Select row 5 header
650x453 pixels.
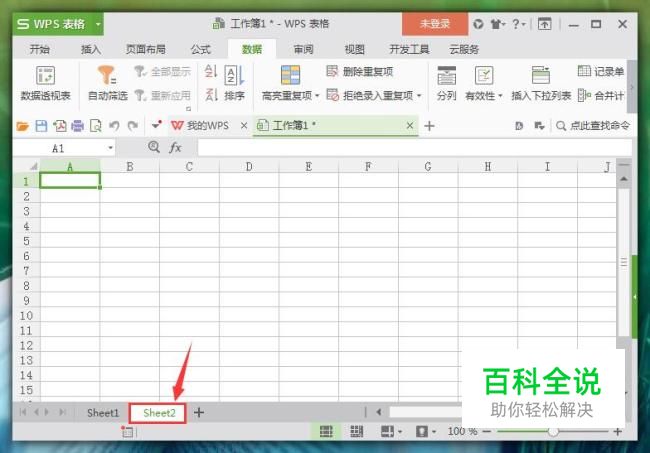click(26, 241)
